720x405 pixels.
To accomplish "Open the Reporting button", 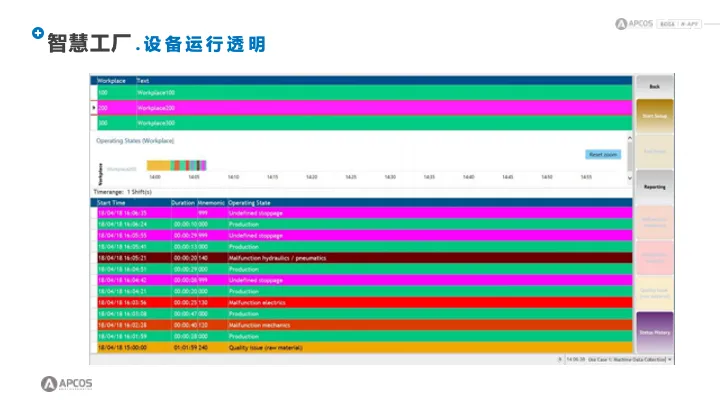I will click(655, 187).
